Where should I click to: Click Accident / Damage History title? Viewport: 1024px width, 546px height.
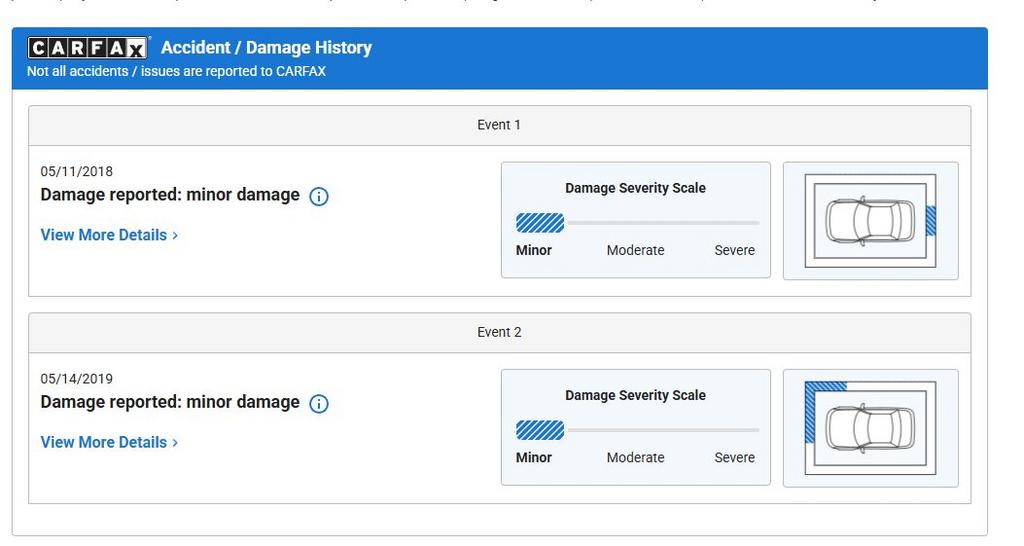[x=266, y=48]
